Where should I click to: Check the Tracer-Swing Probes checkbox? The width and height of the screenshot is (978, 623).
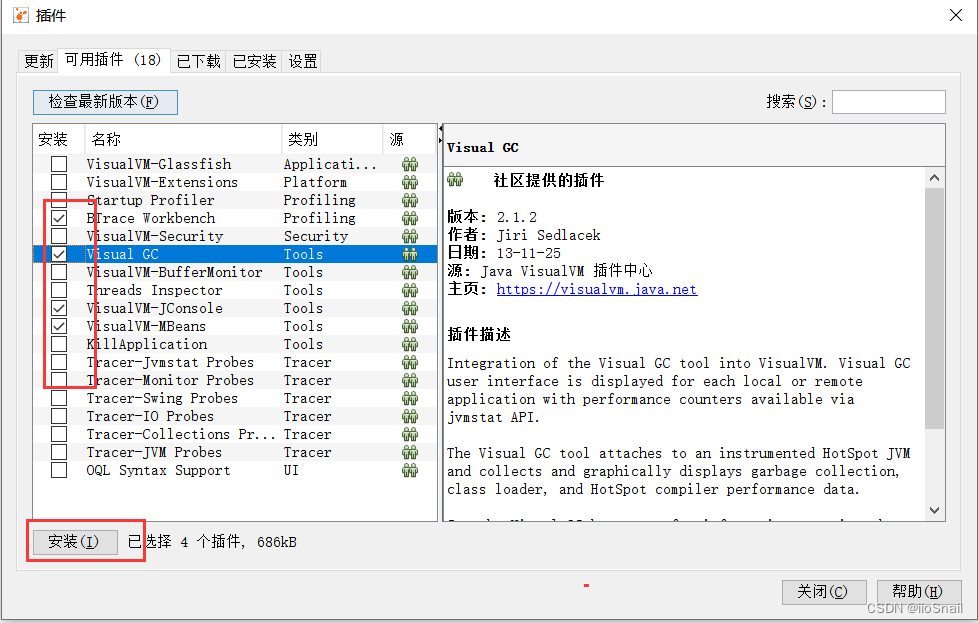[x=59, y=398]
